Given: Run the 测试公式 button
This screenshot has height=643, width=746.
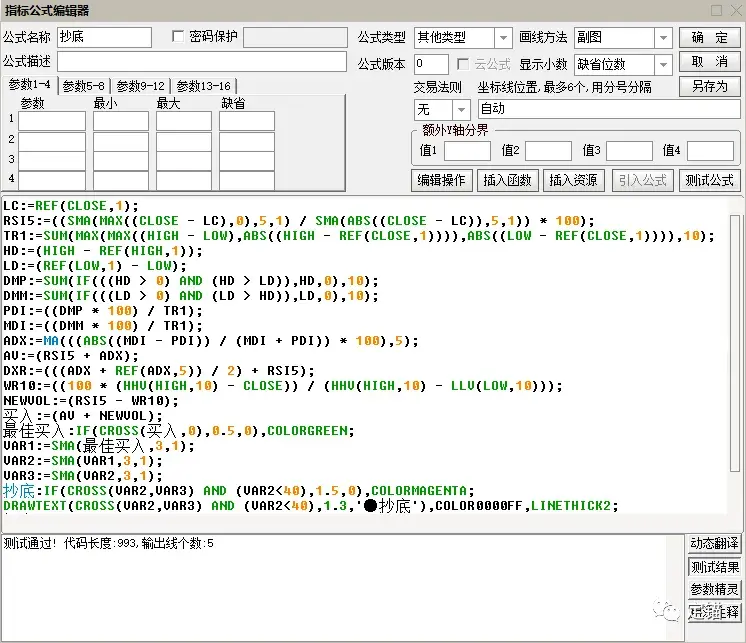Looking at the screenshot, I should tap(709, 180).
